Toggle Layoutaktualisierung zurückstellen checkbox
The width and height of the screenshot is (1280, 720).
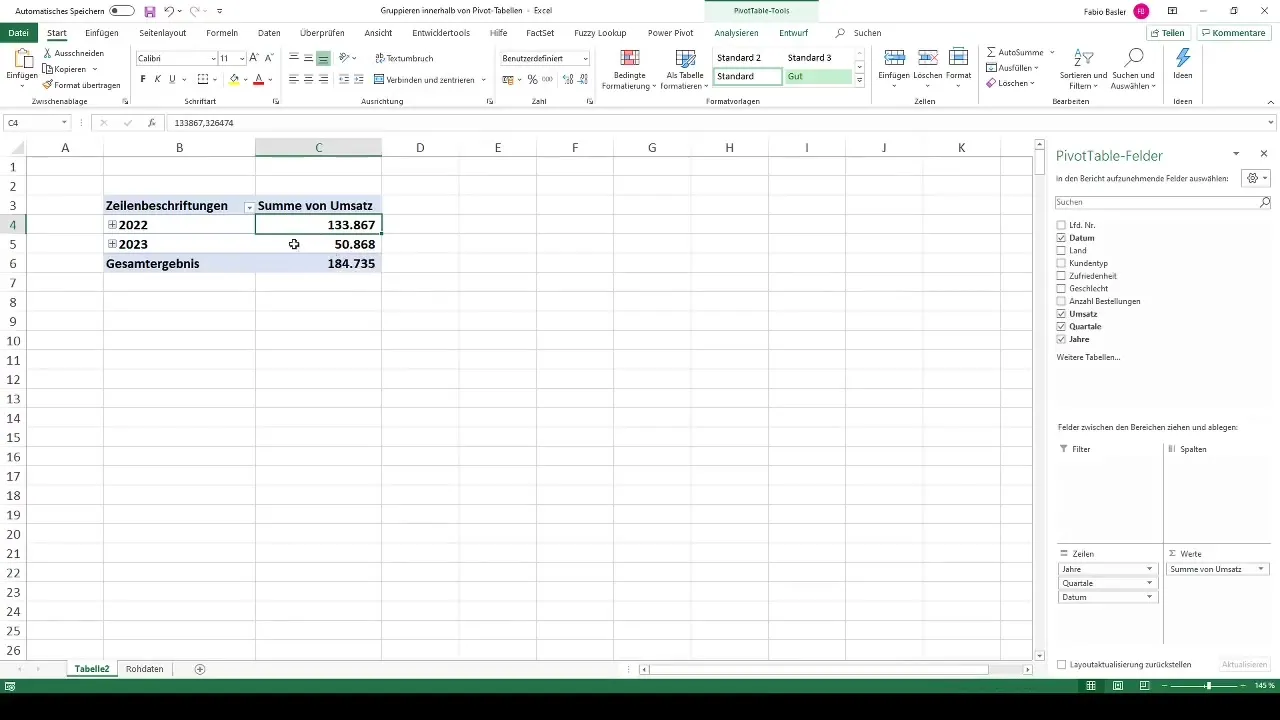tap(1062, 664)
